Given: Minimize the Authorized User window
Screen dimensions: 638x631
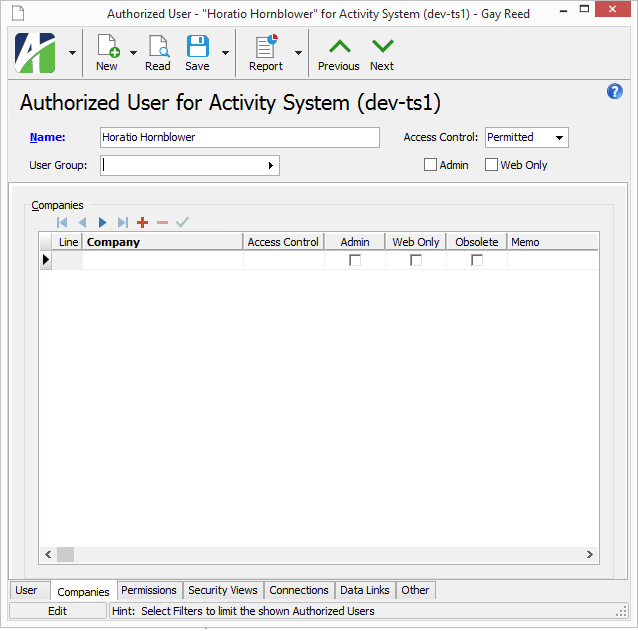Looking at the screenshot, I should pyautogui.click(x=564, y=10).
